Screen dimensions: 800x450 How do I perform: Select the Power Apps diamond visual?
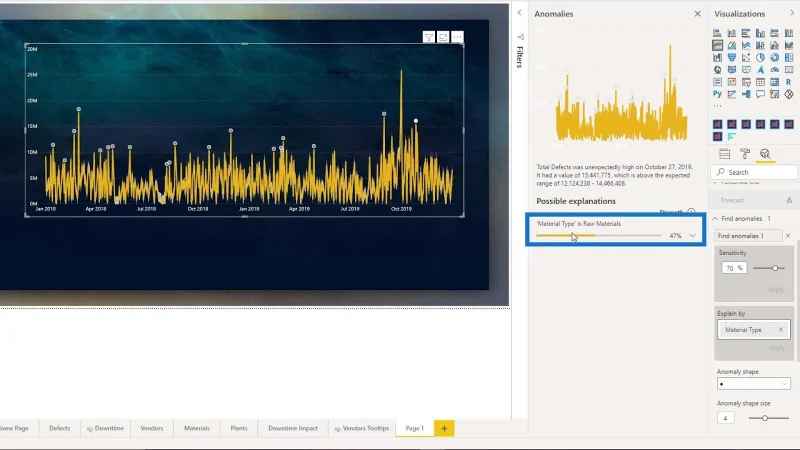[789, 94]
